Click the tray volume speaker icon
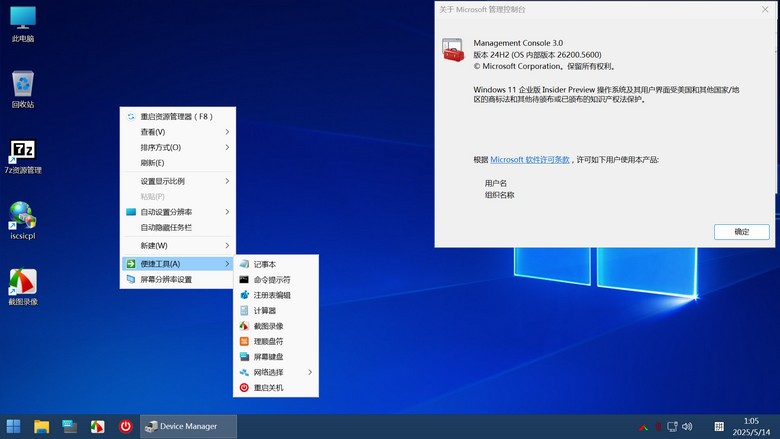The height and width of the screenshot is (439, 780). pyautogui.click(x=687, y=426)
